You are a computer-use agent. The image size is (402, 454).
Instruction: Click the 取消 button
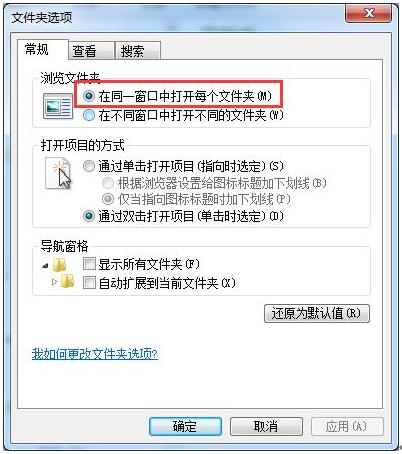(x=266, y=426)
